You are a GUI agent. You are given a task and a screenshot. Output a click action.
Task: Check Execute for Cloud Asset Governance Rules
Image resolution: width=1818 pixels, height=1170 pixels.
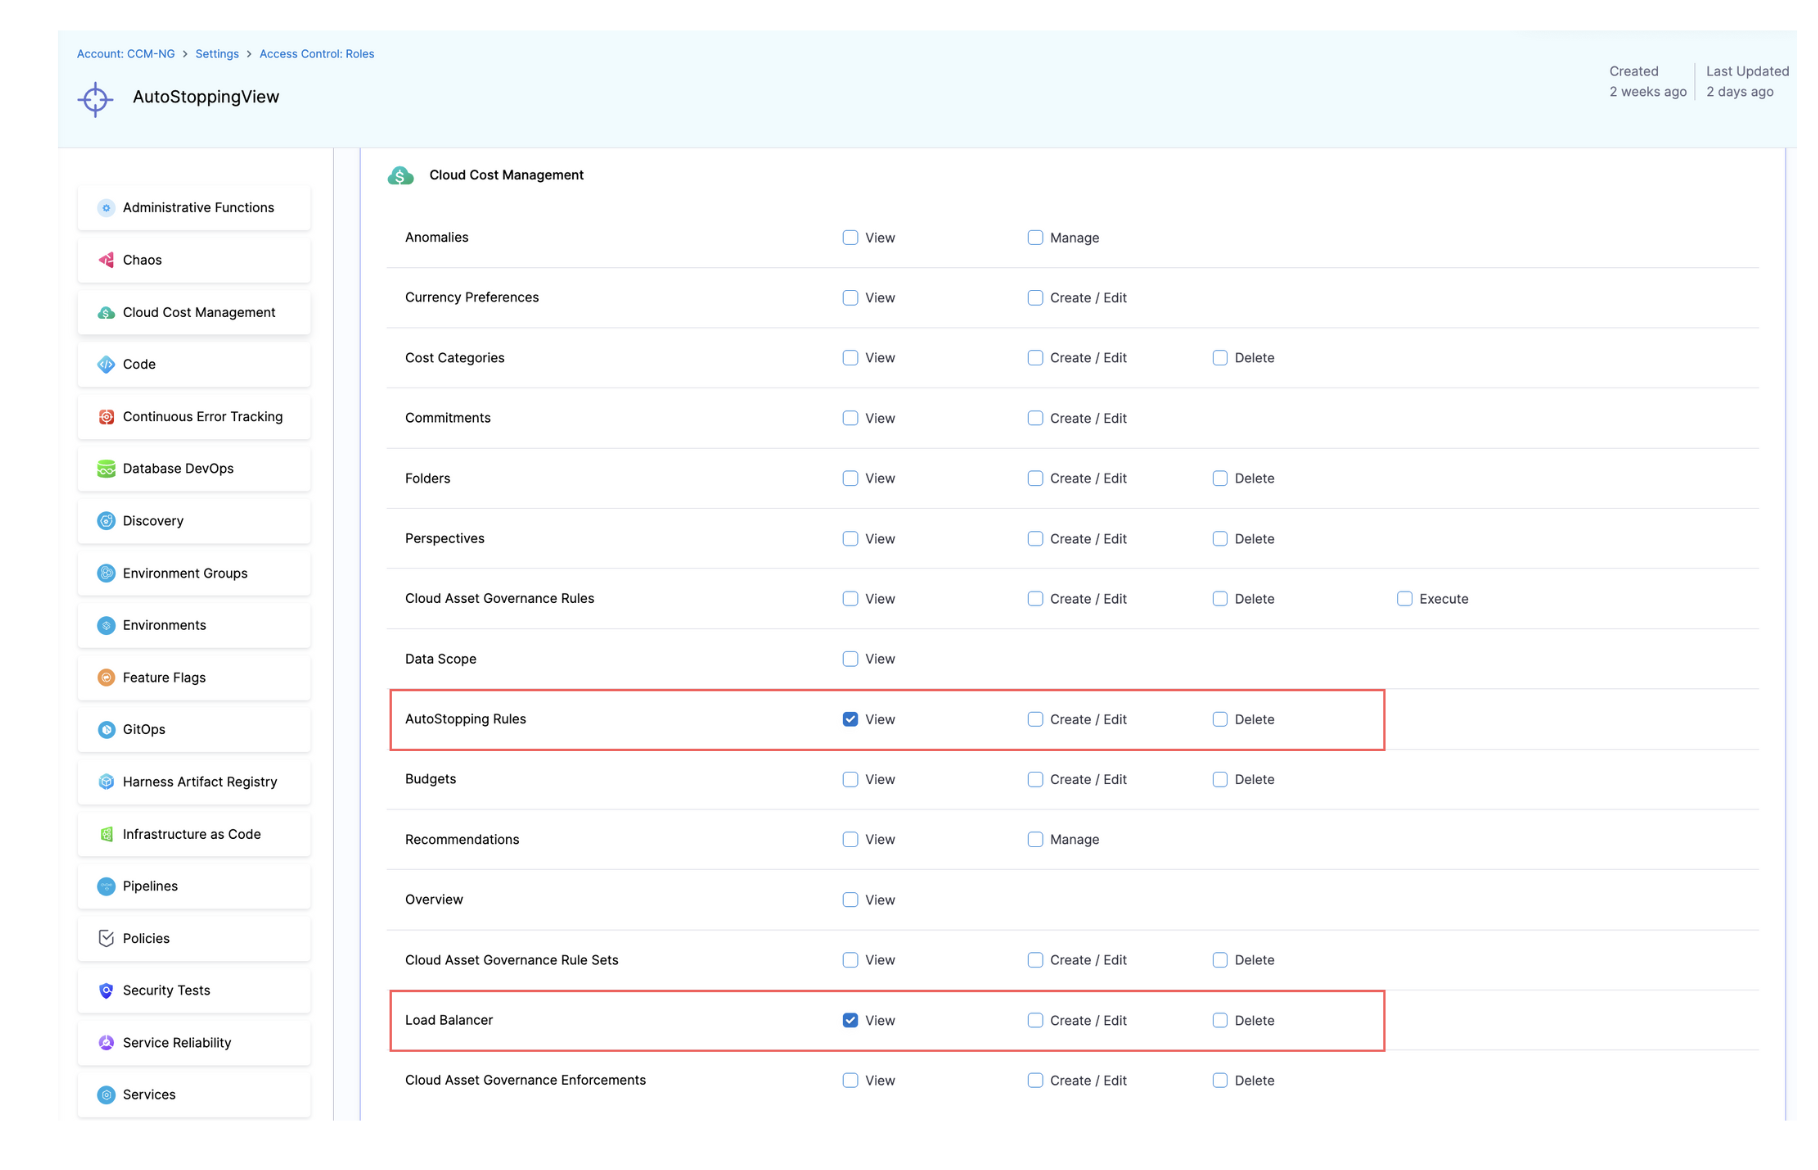pos(1405,599)
